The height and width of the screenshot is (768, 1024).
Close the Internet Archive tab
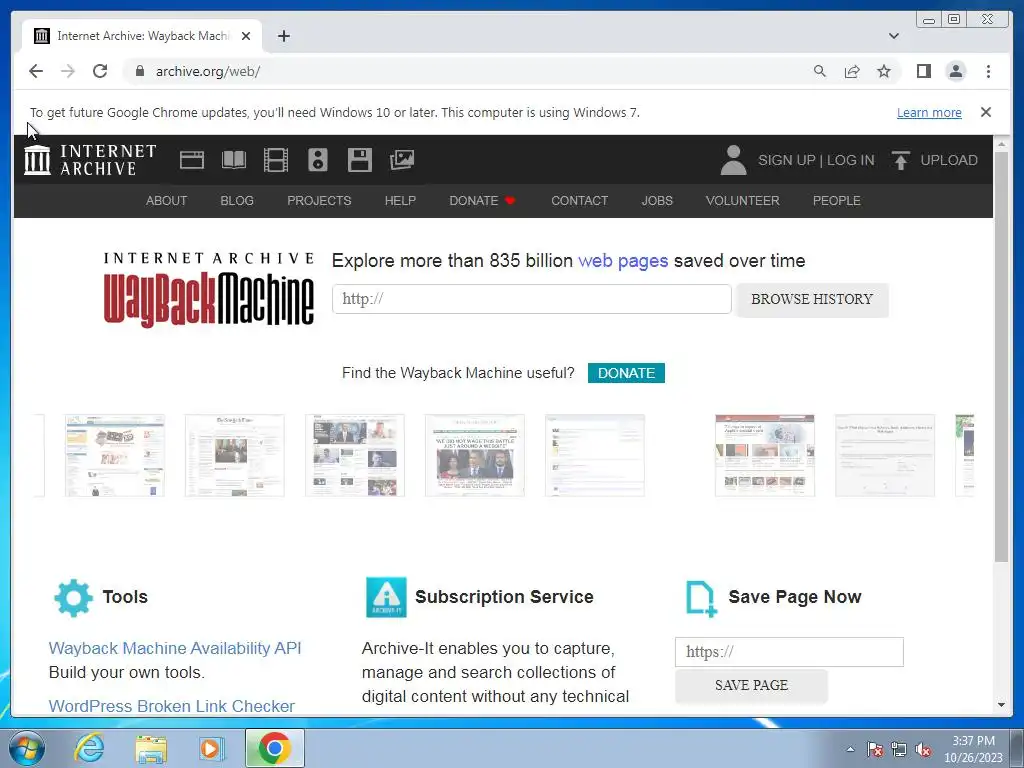click(x=246, y=36)
